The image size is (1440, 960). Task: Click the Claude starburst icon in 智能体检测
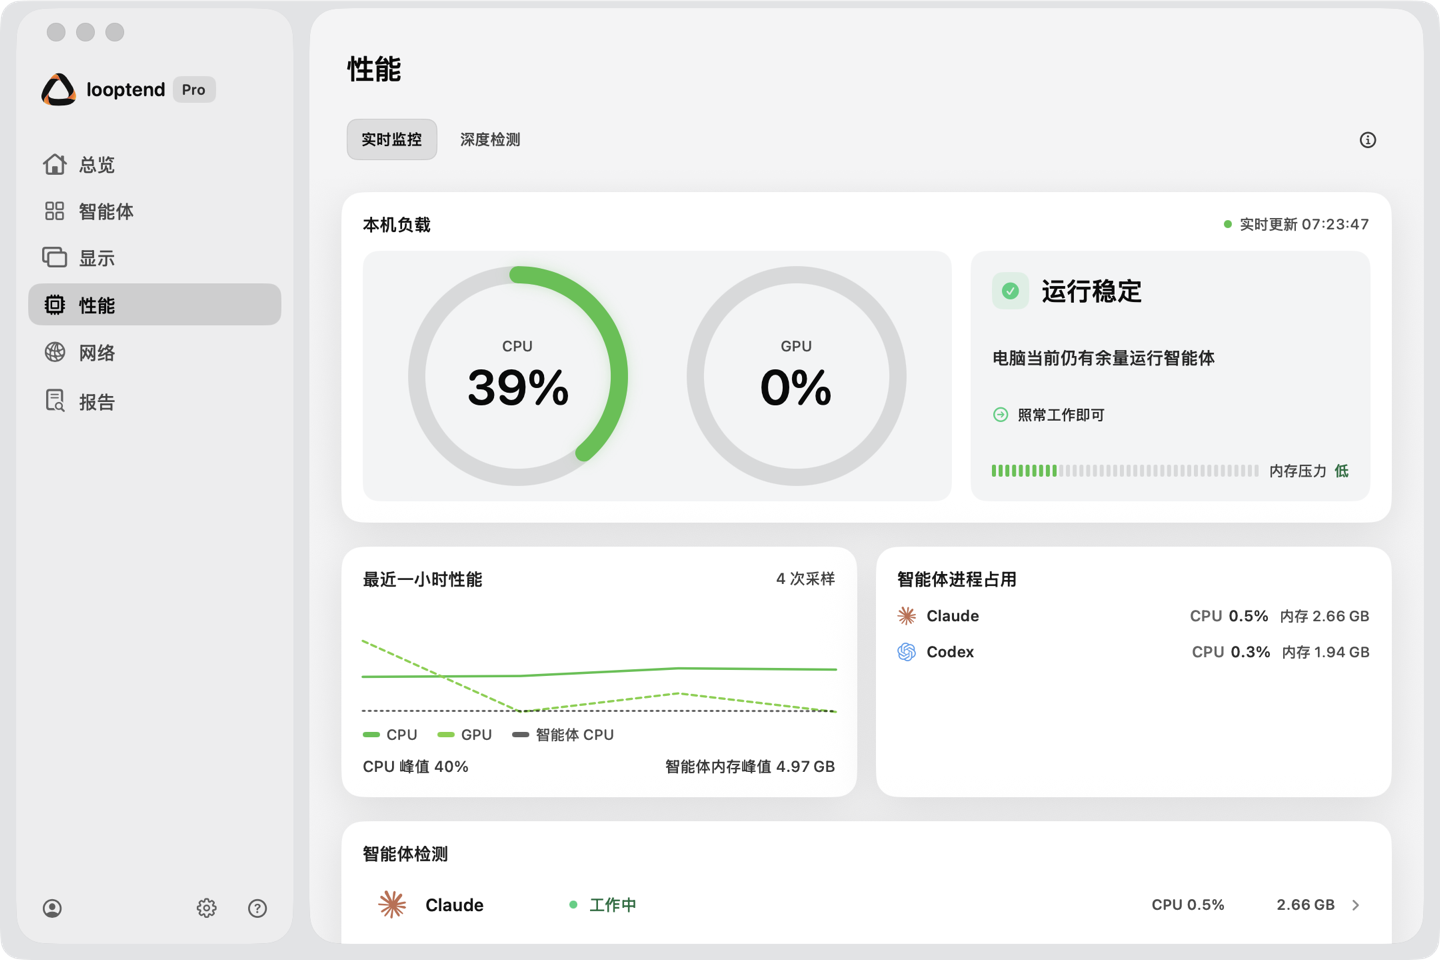(392, 905)
